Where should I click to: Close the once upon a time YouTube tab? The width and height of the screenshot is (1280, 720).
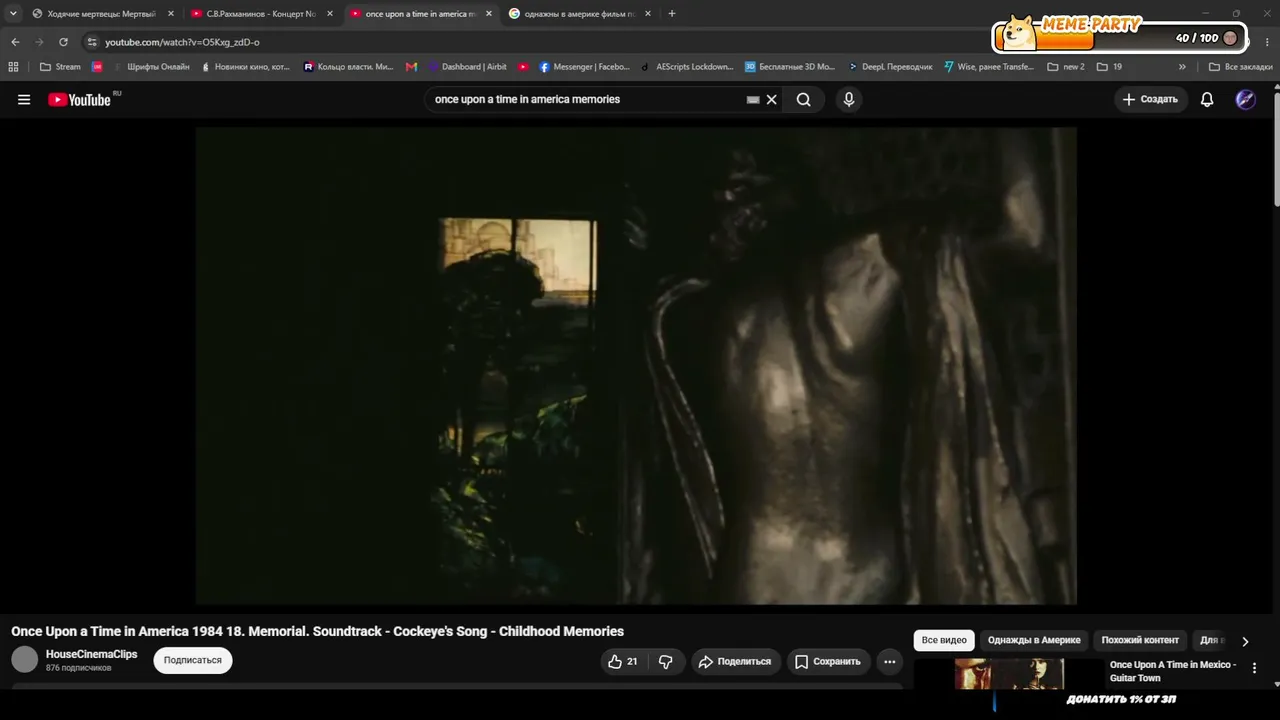pyautogui.click(x=489, y=14)
